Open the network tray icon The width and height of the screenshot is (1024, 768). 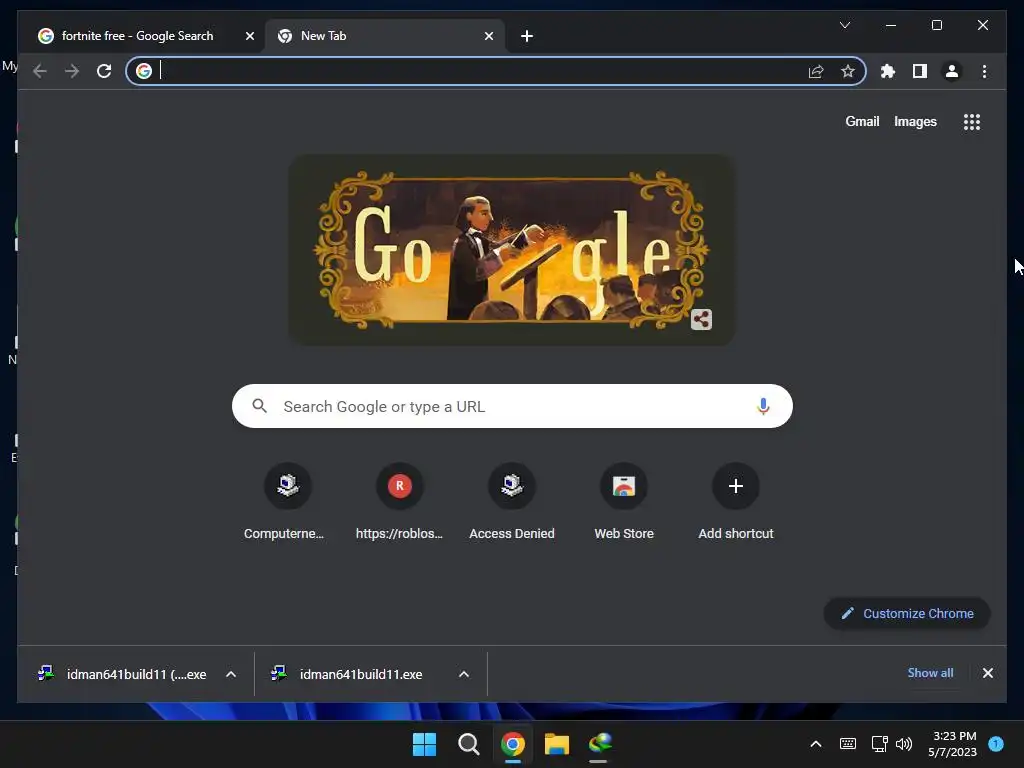(x=879, y=744)
